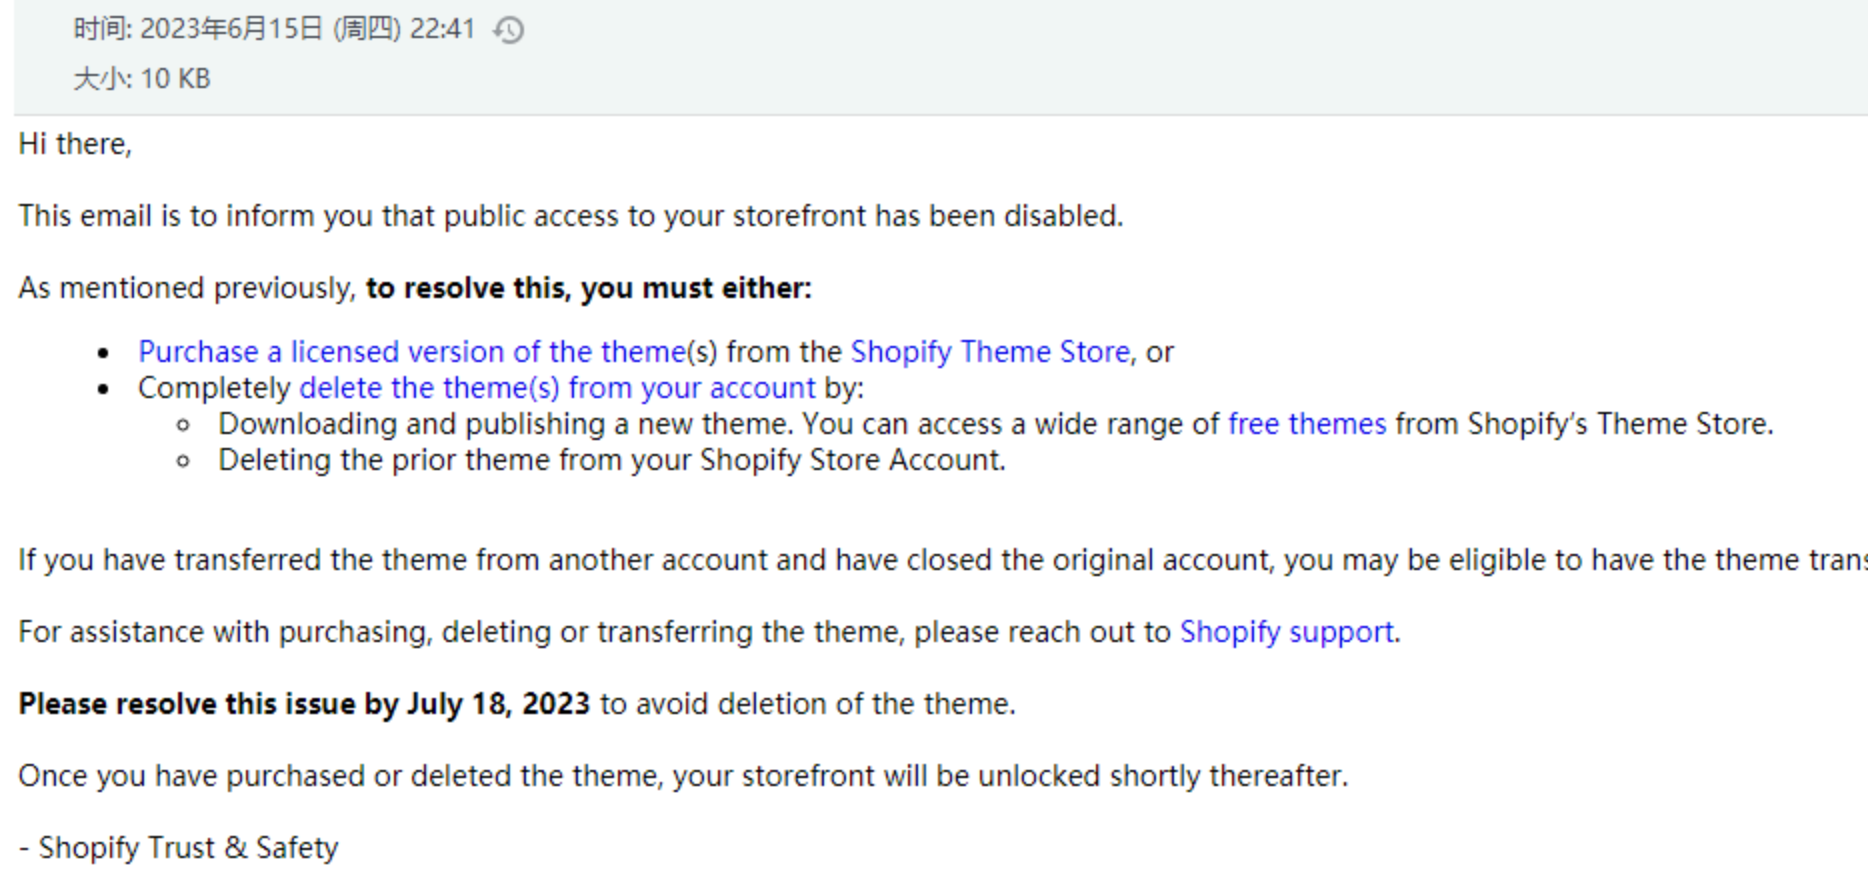Viewport: 1868px width, 878px height.
Task: Click bold deadline 'Please resolve this issue by July 18, 2023'
Action: [304, 704]
